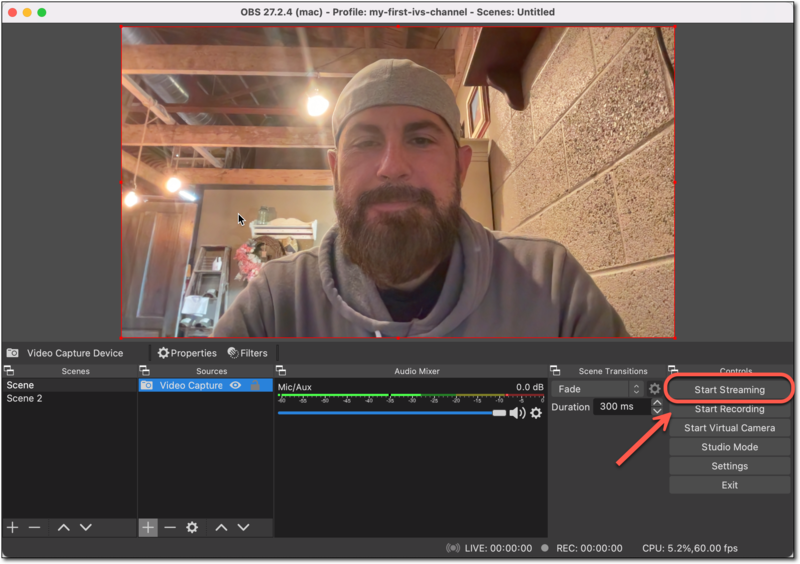Hide Video Capture source with eye icon
The height and width of the screenshot is (564, 800).
236,385
